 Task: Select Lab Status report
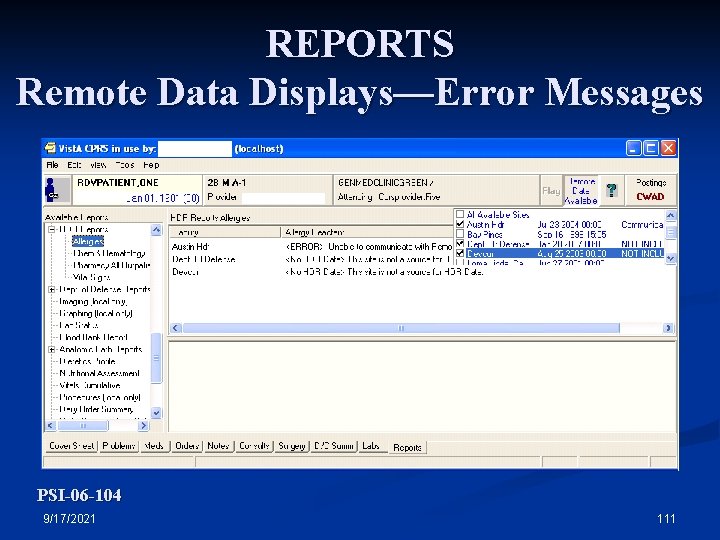tap(79, 325)
